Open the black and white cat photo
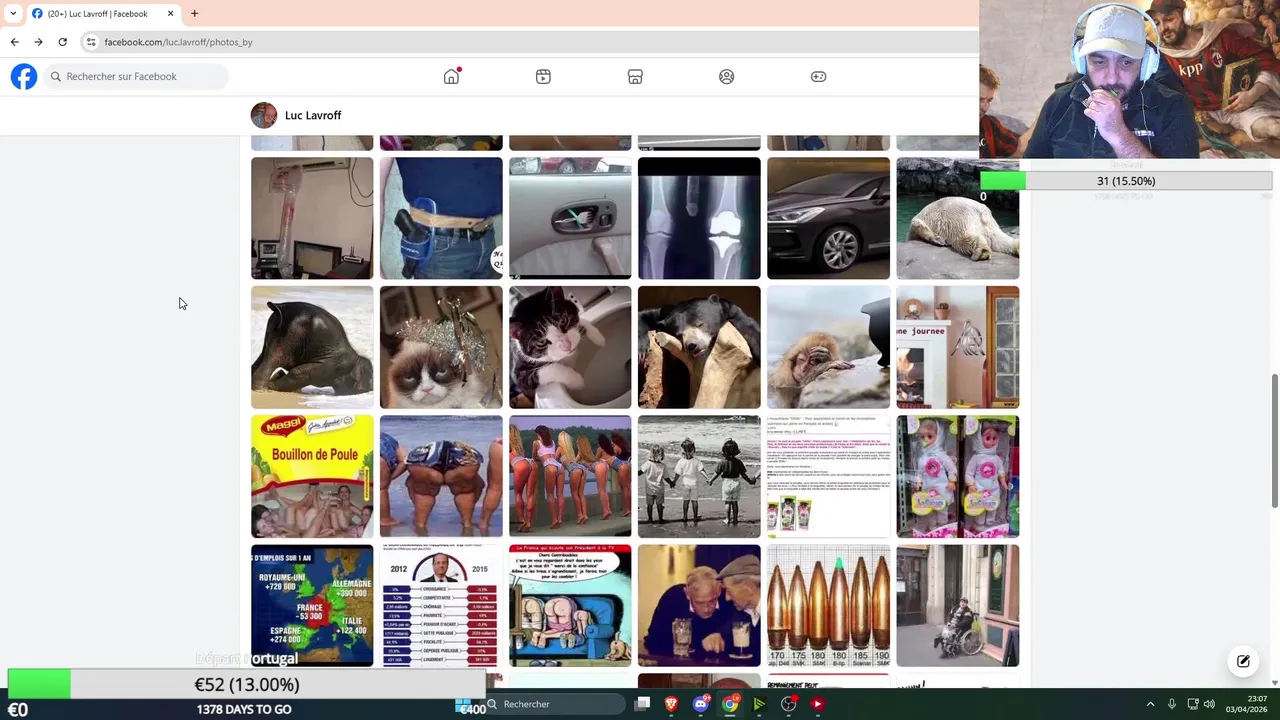The height and width of the screenshot is (720, 1280). [x=570, y=347]
